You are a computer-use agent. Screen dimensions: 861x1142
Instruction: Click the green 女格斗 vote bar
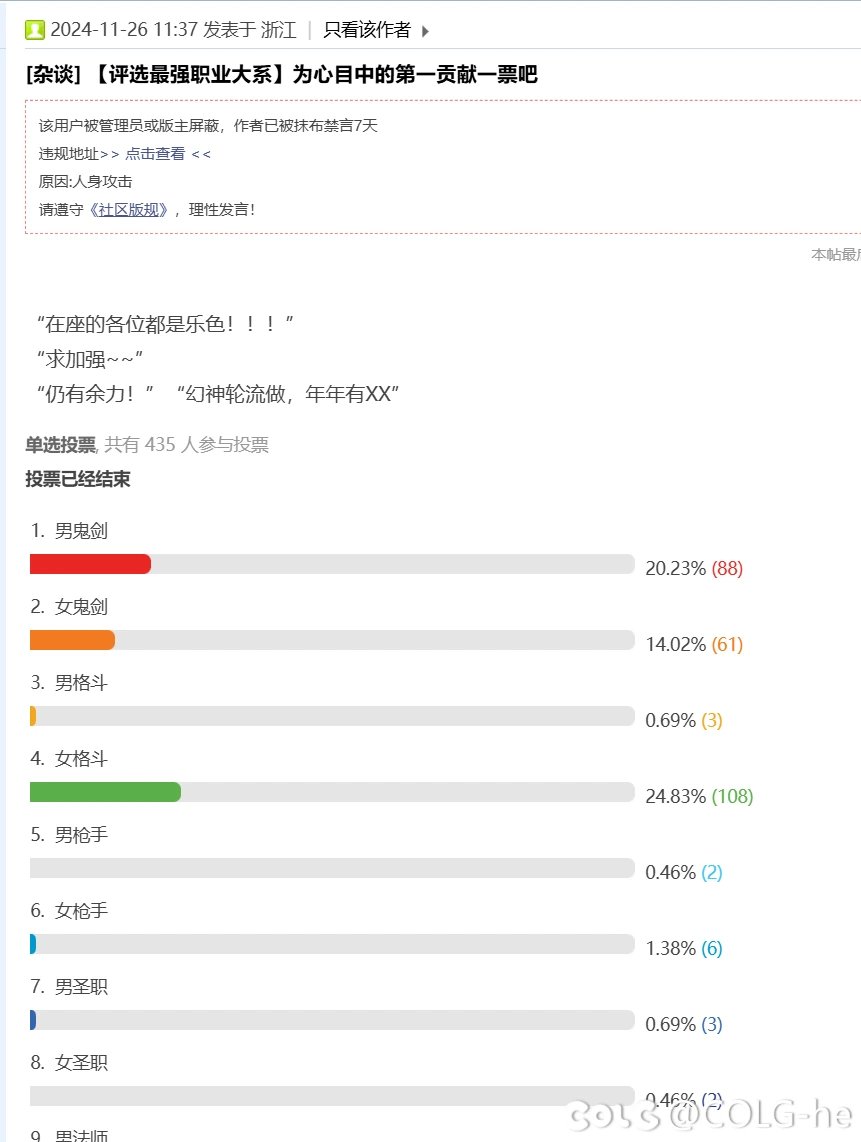[105, 792]
